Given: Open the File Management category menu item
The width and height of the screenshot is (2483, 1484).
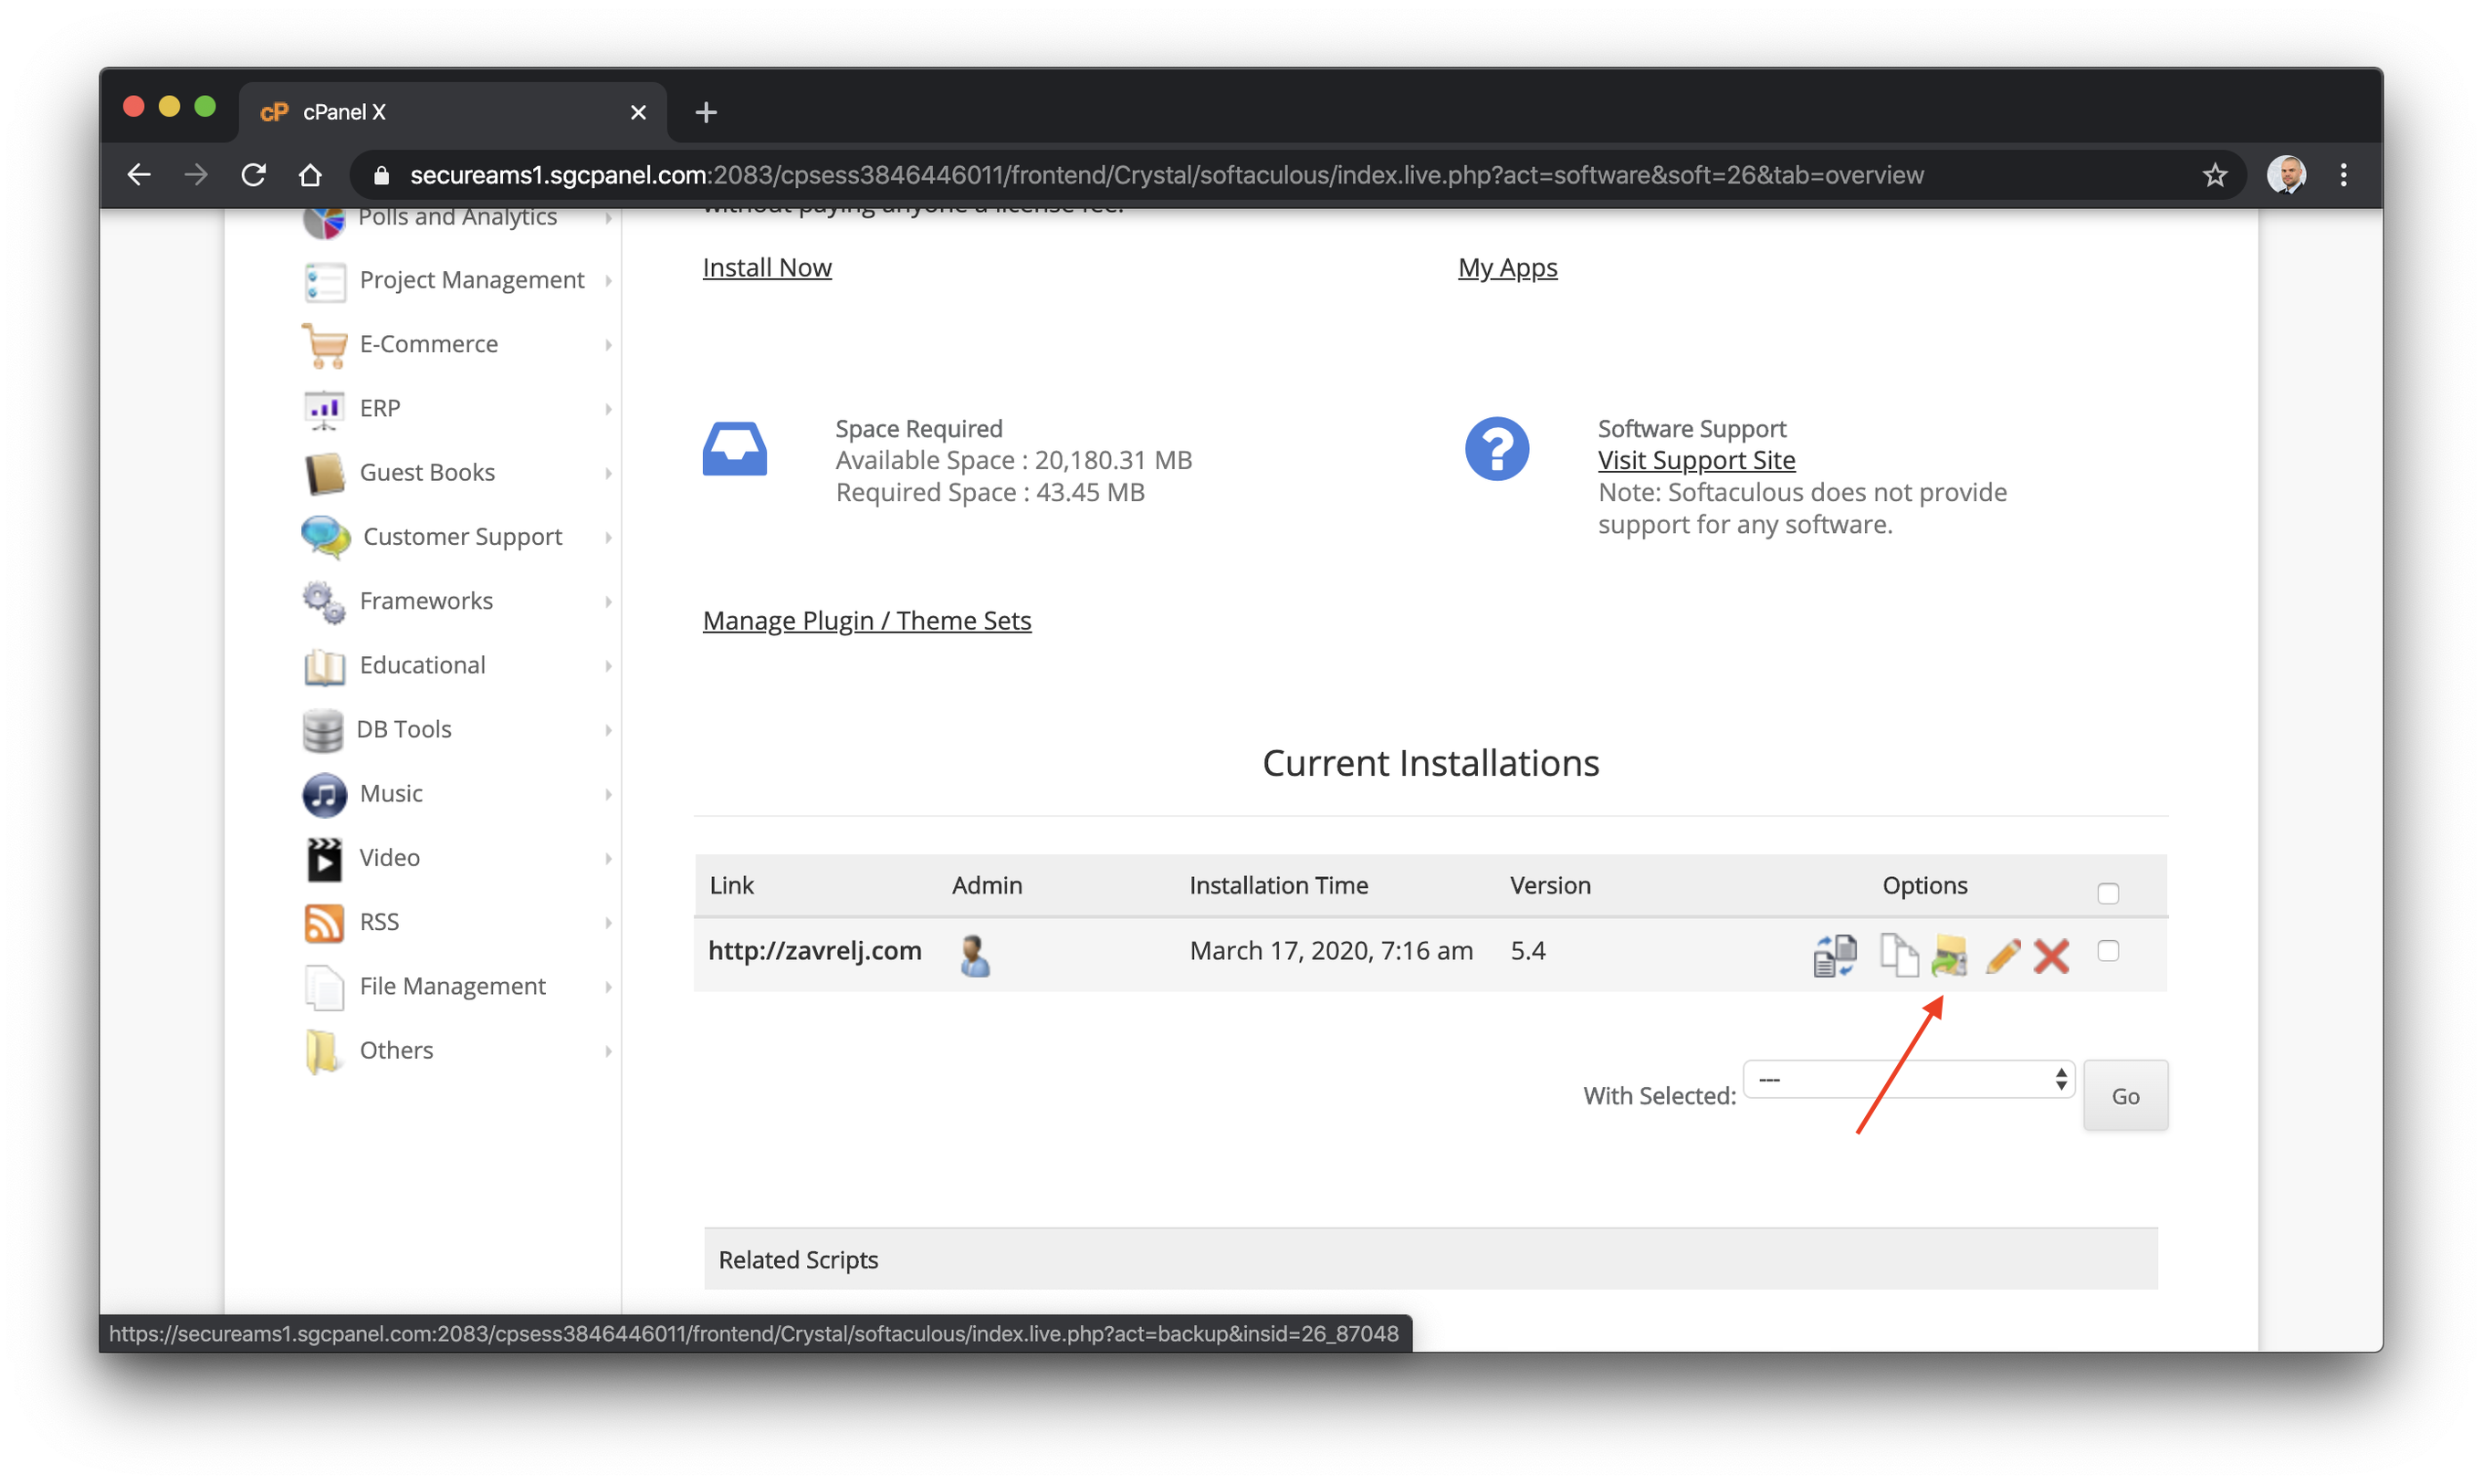Looking at the screenshot, I should click(x=452, y=987).
